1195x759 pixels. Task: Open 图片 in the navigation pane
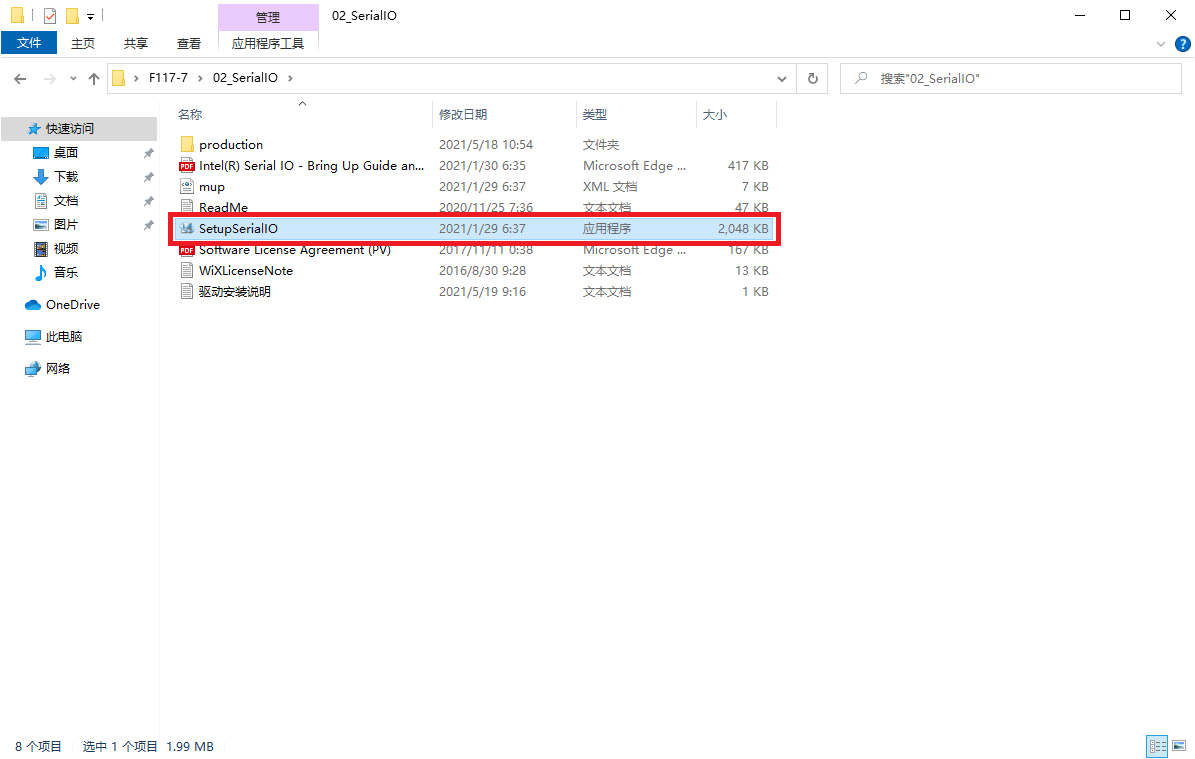tap(66, 224)
